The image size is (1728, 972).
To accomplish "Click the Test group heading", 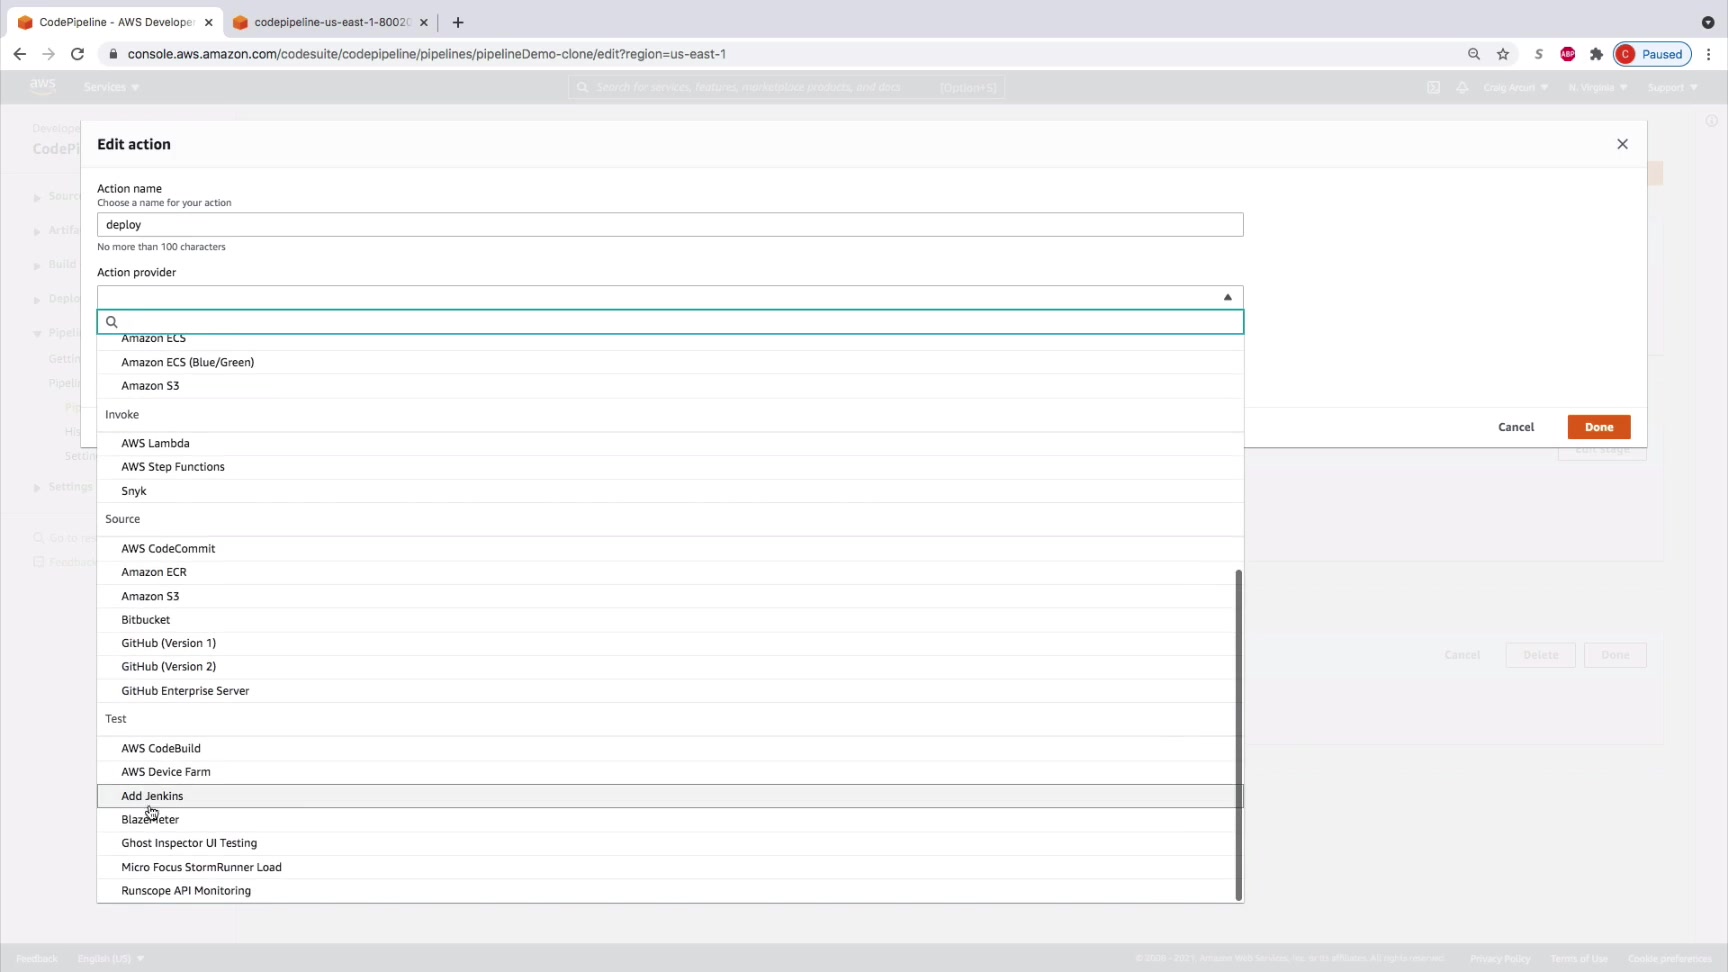I will click(116, 719).
